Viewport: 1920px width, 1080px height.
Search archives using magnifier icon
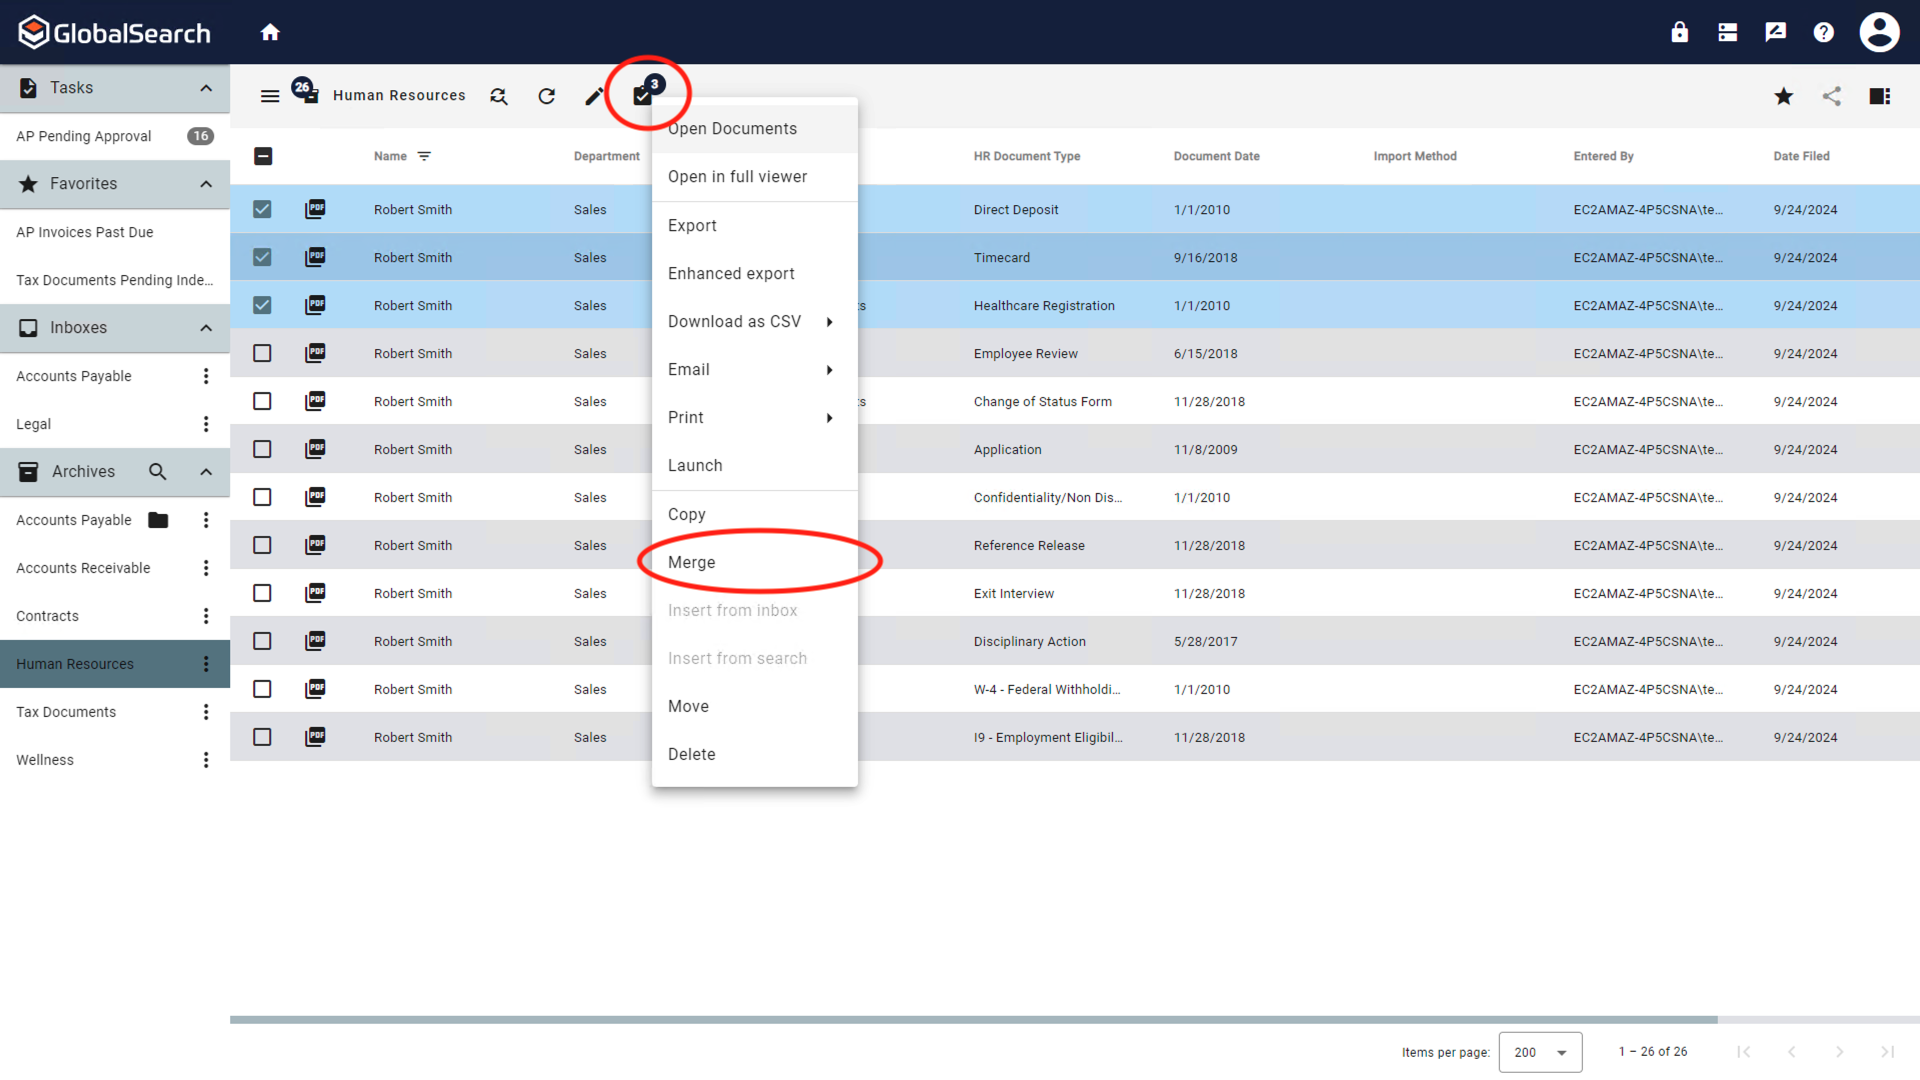coord(158,472)
